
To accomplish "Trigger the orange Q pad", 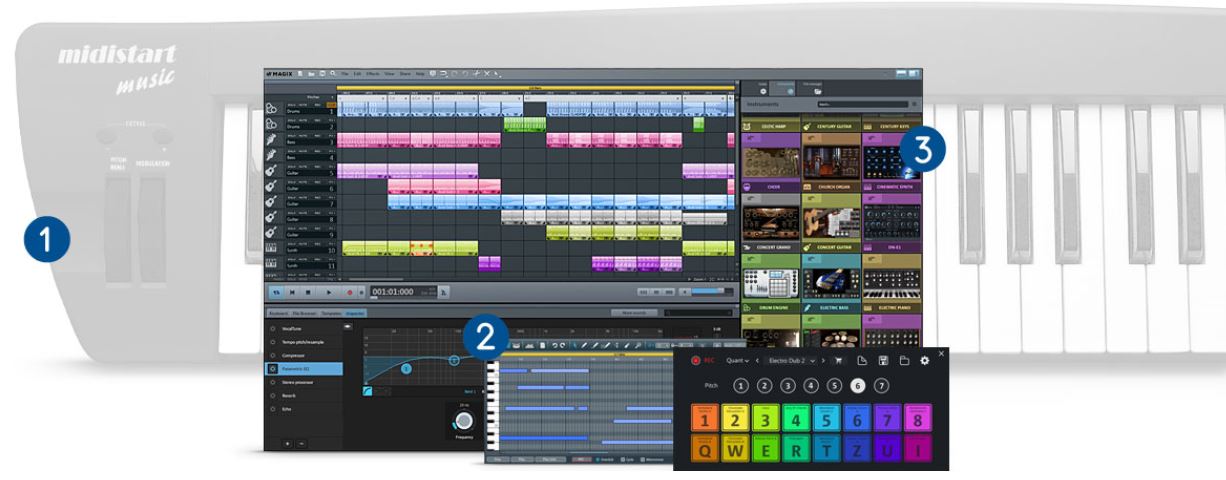I will [705, 449].
